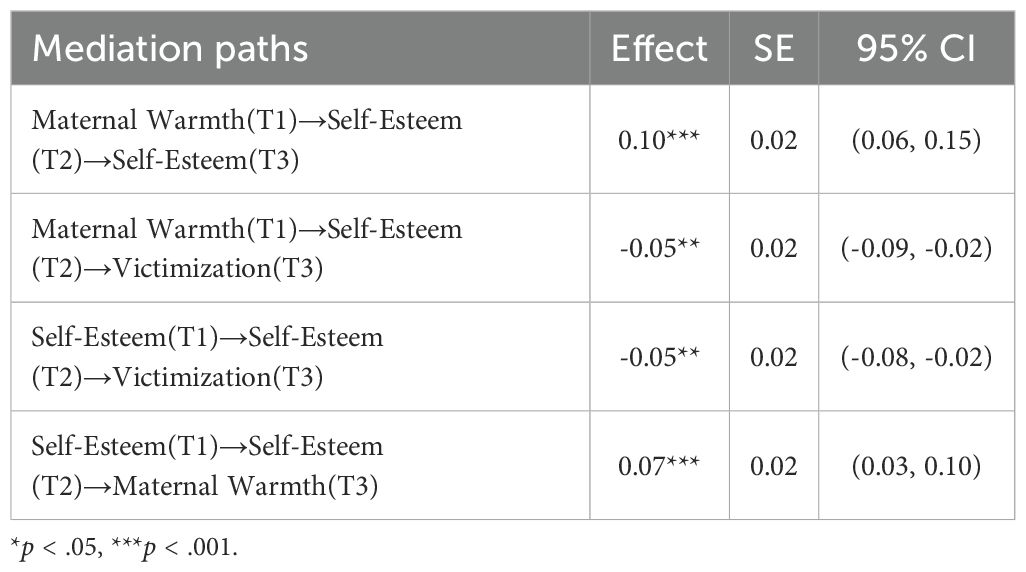
Task: Click the Maternal Warmth to Victimization(T3) path cell
Action: click(247, 249)
